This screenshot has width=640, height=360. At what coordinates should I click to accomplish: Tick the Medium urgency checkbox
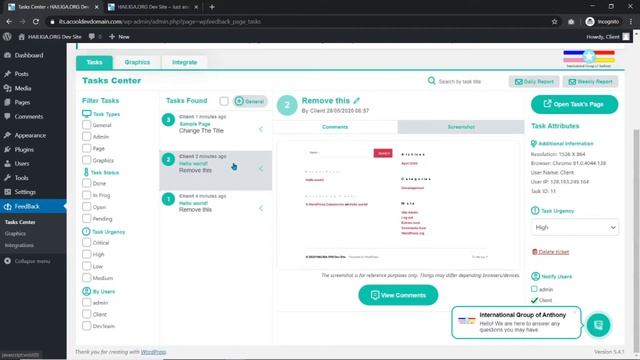click(87, 278)
